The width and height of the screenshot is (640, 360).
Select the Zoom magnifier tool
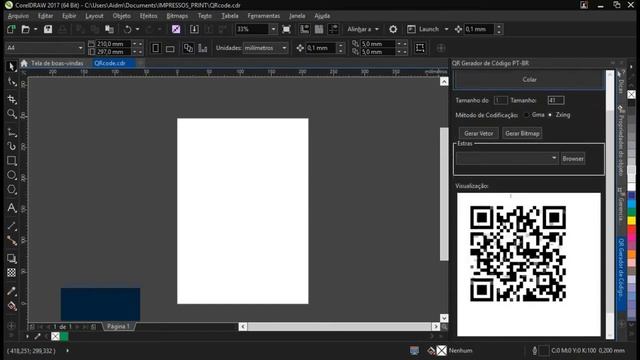point(11,114)
